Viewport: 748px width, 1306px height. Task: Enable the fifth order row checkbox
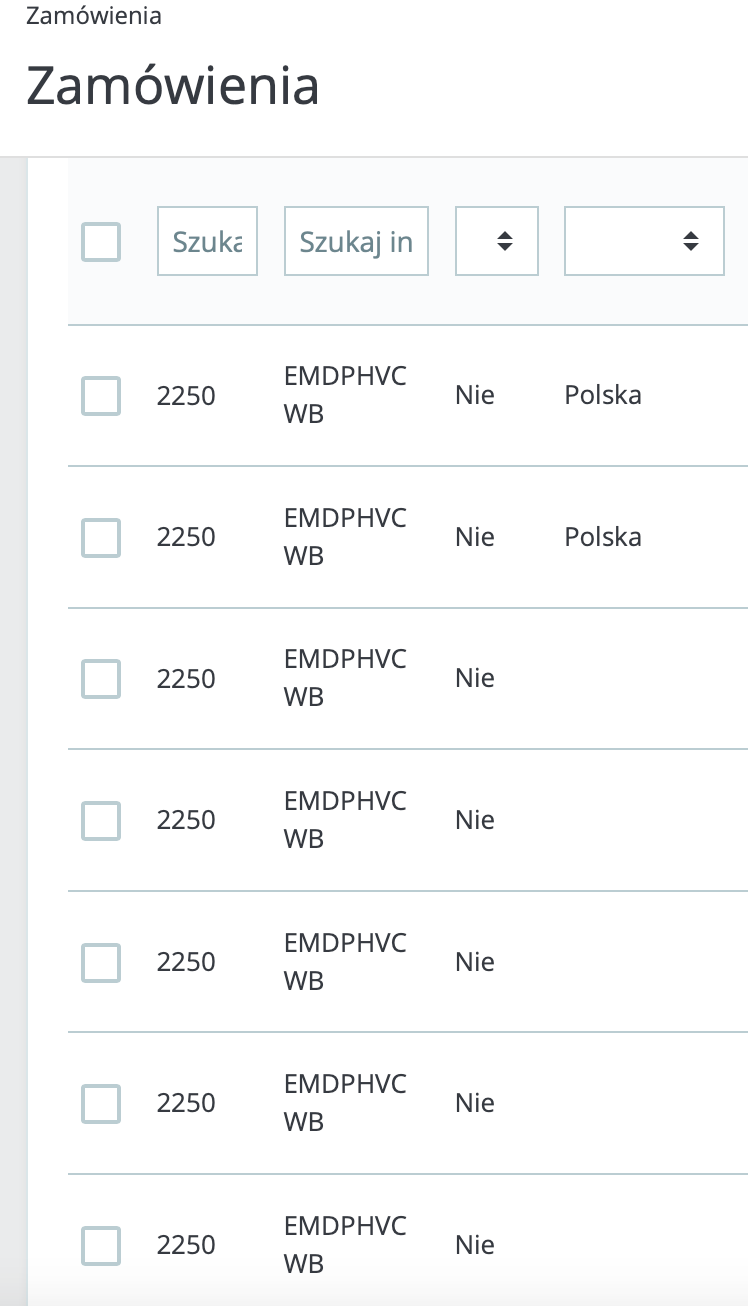pos(101,963)
